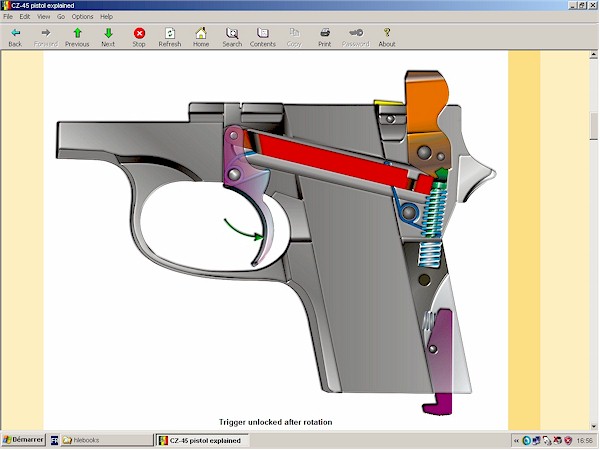Click the blue round system tray icon

pos(527,441)
